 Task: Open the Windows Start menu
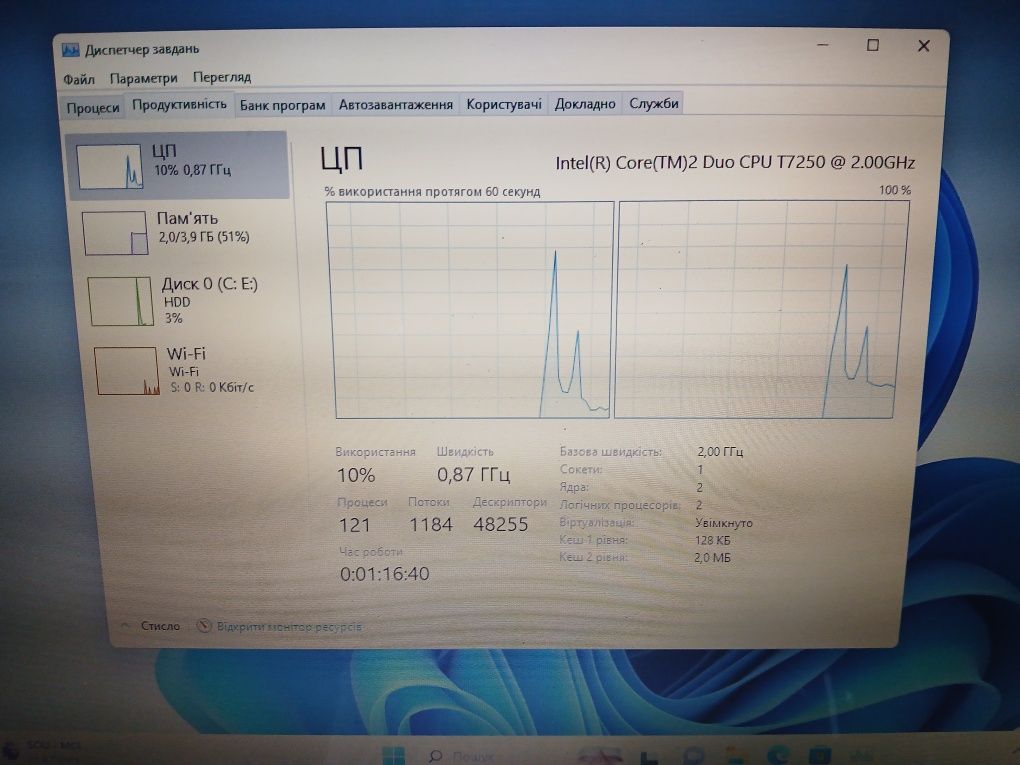coord(393,755)
